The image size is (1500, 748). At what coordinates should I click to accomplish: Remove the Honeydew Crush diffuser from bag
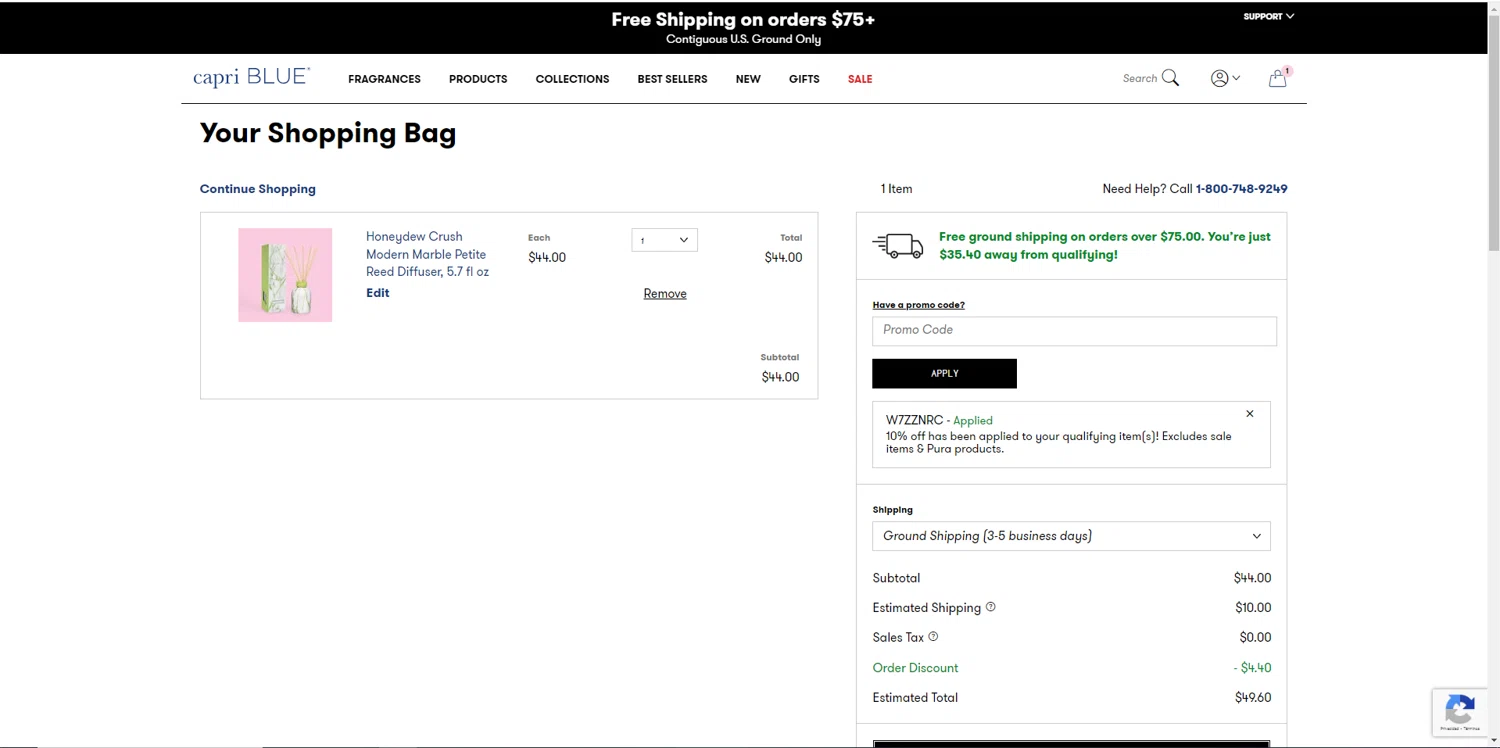tap(665, 294)
